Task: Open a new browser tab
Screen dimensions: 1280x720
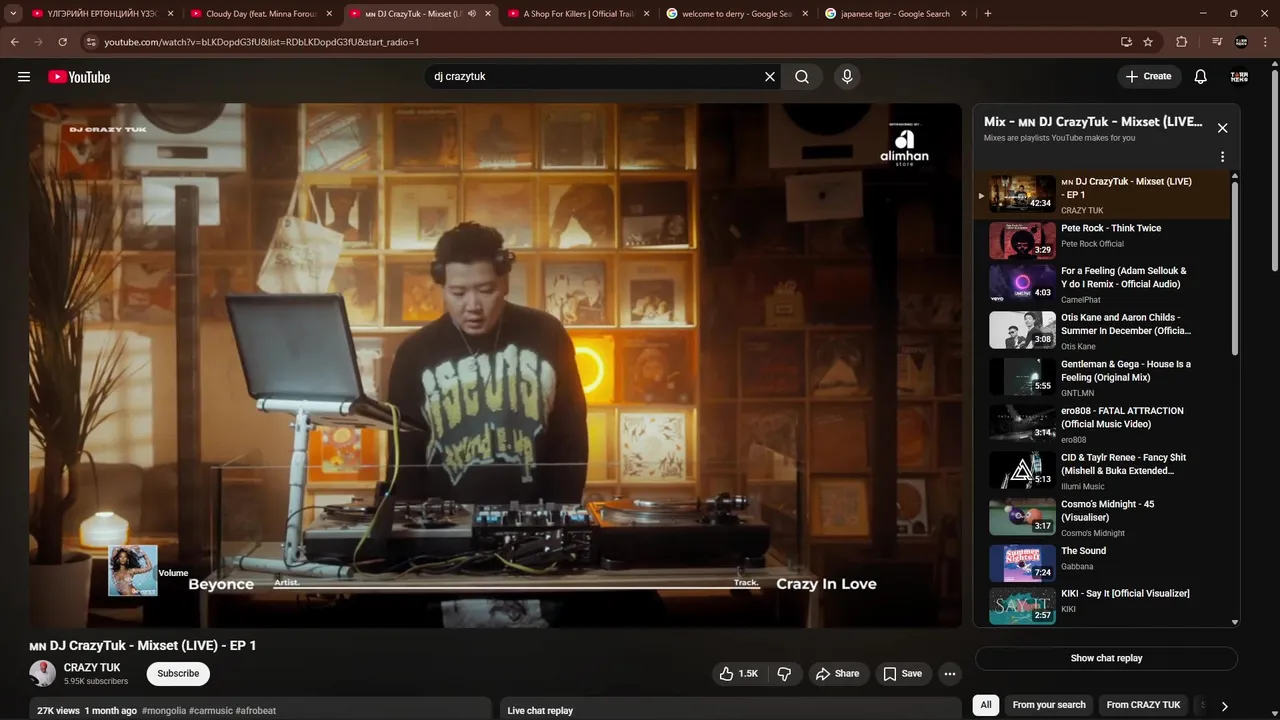Action: [988, 14]
